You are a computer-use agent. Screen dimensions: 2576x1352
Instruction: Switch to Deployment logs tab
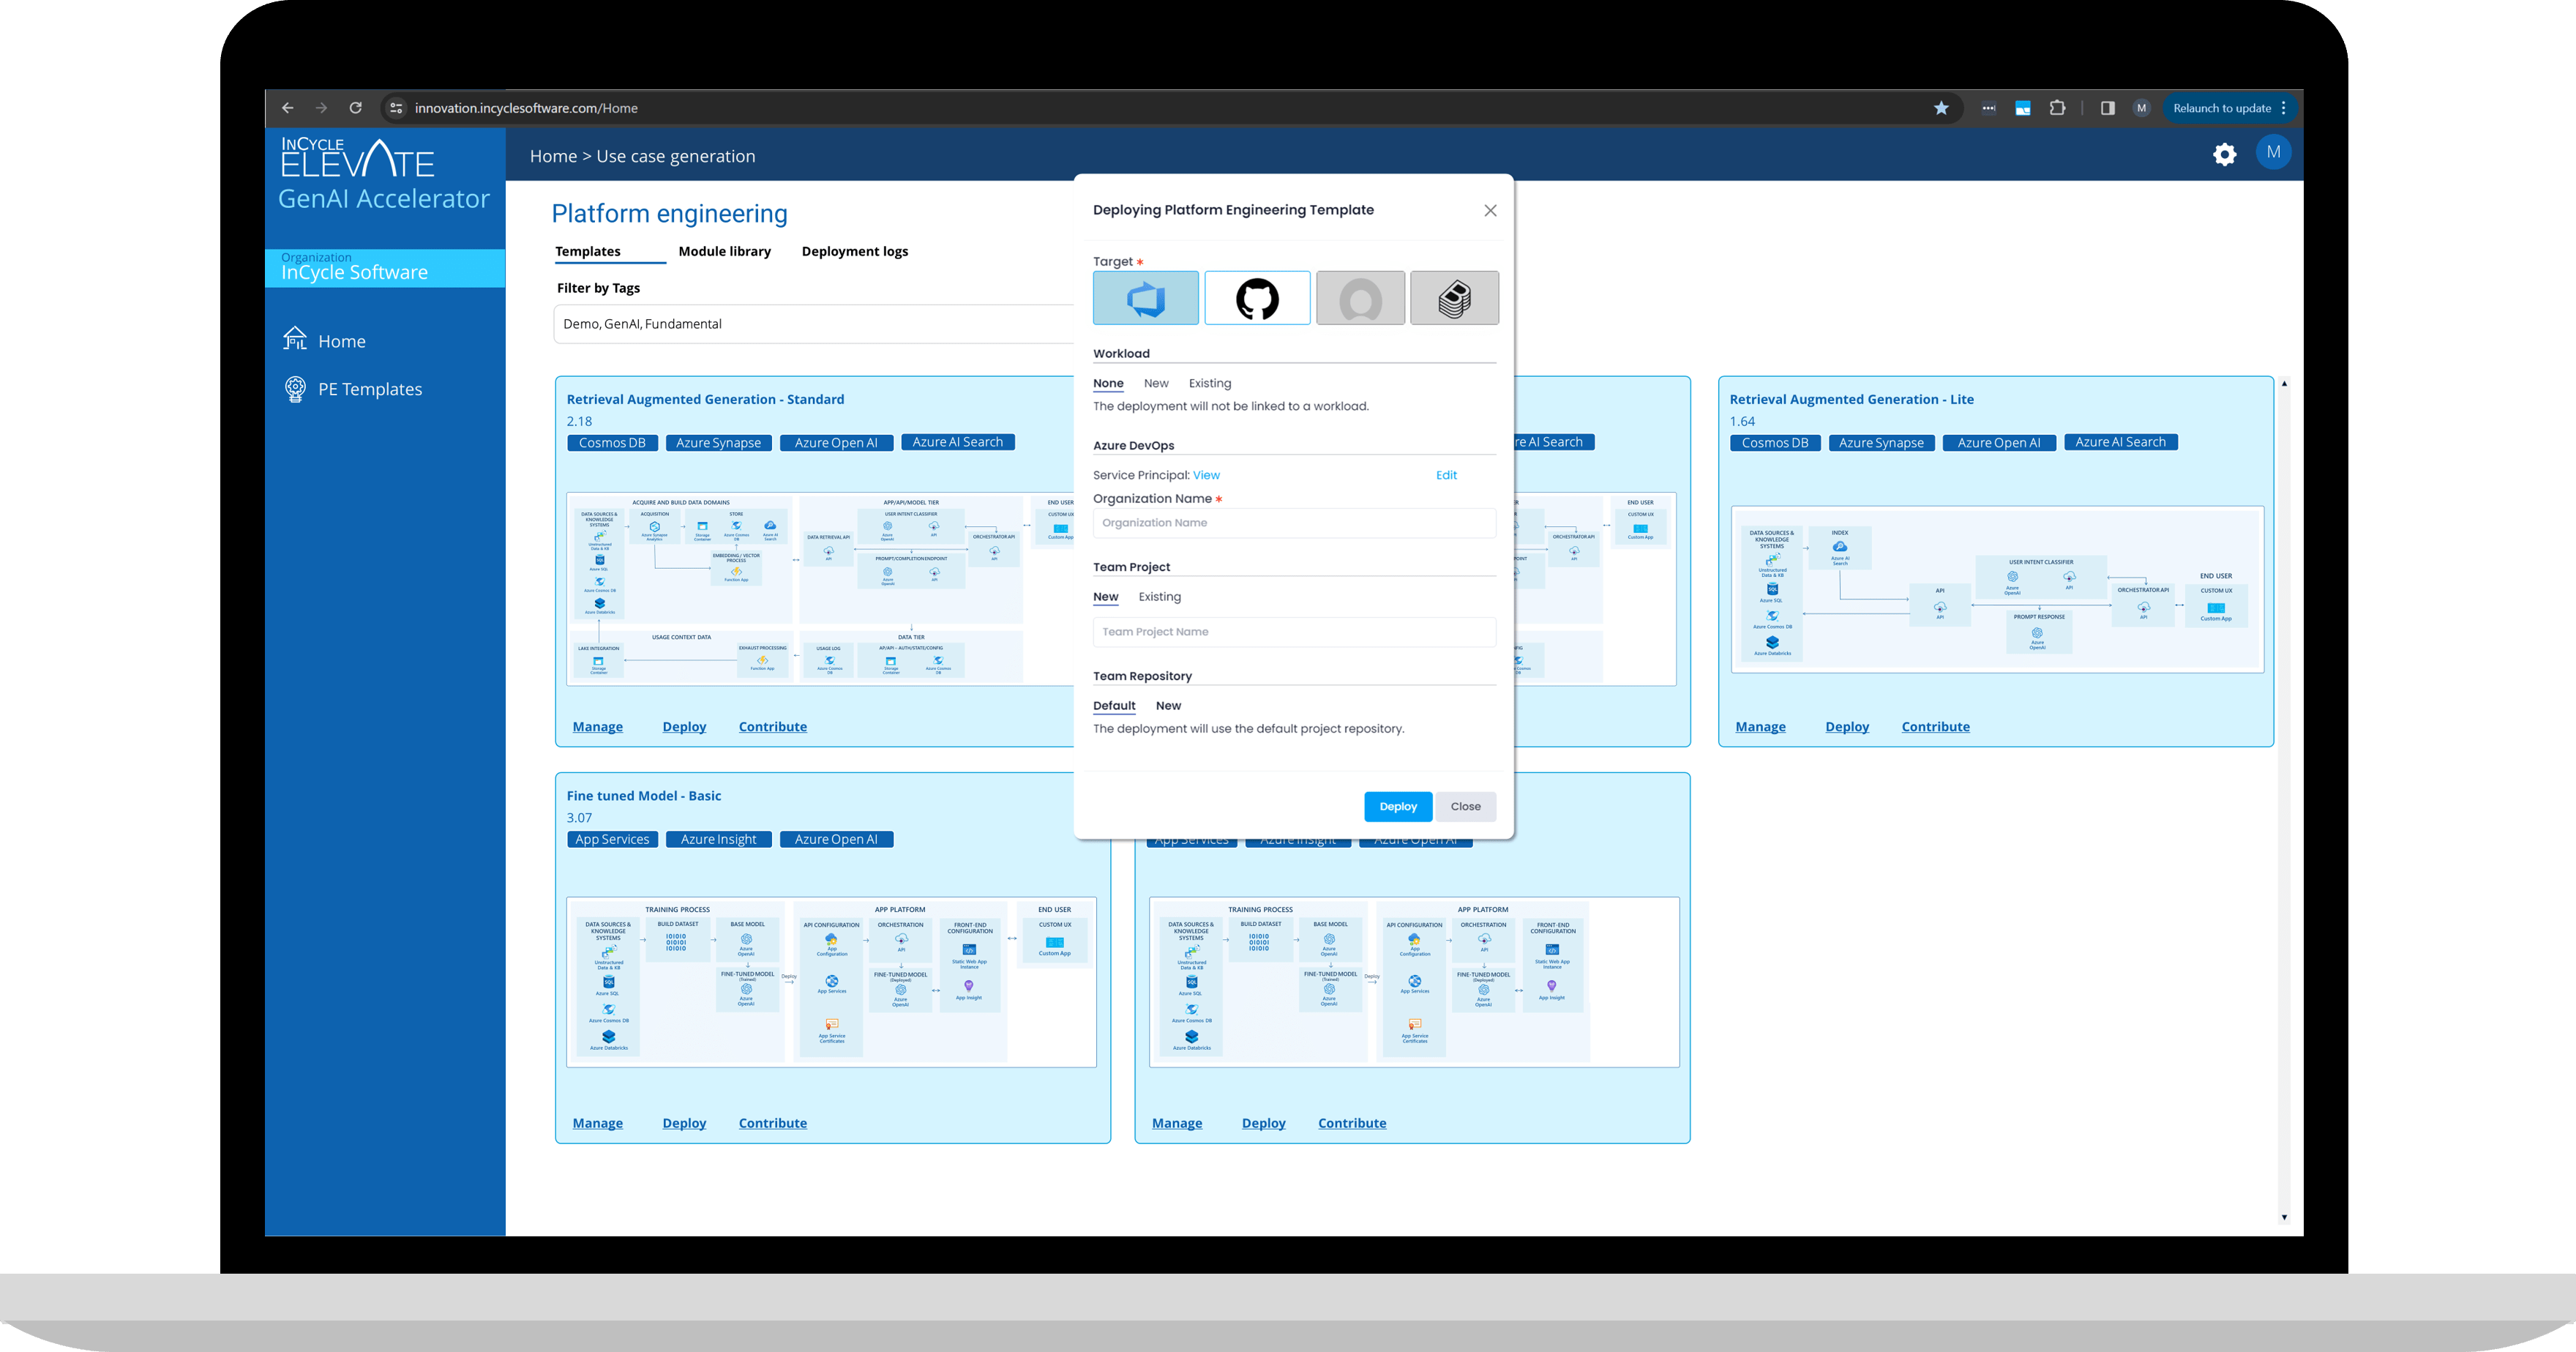click(x=854, y=251)
